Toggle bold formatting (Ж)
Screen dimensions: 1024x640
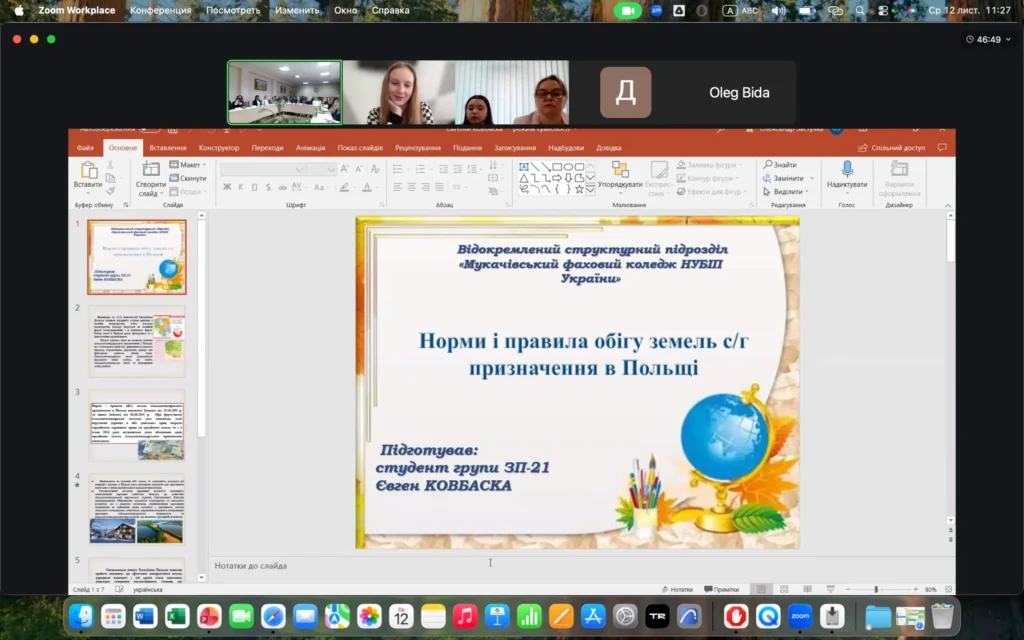coord(228,187)
